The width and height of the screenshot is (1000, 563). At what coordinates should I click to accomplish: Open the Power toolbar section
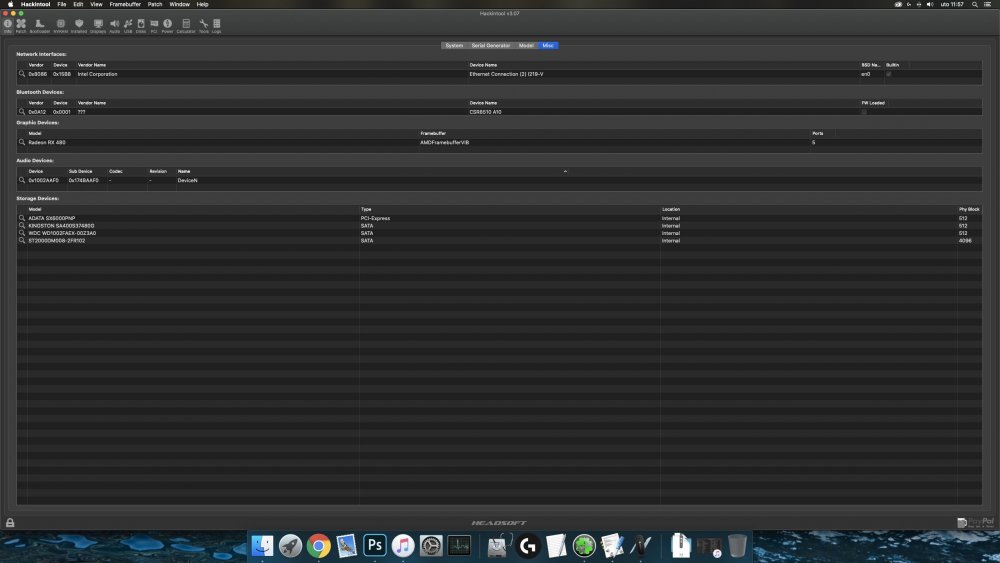(x=168, y=26)
